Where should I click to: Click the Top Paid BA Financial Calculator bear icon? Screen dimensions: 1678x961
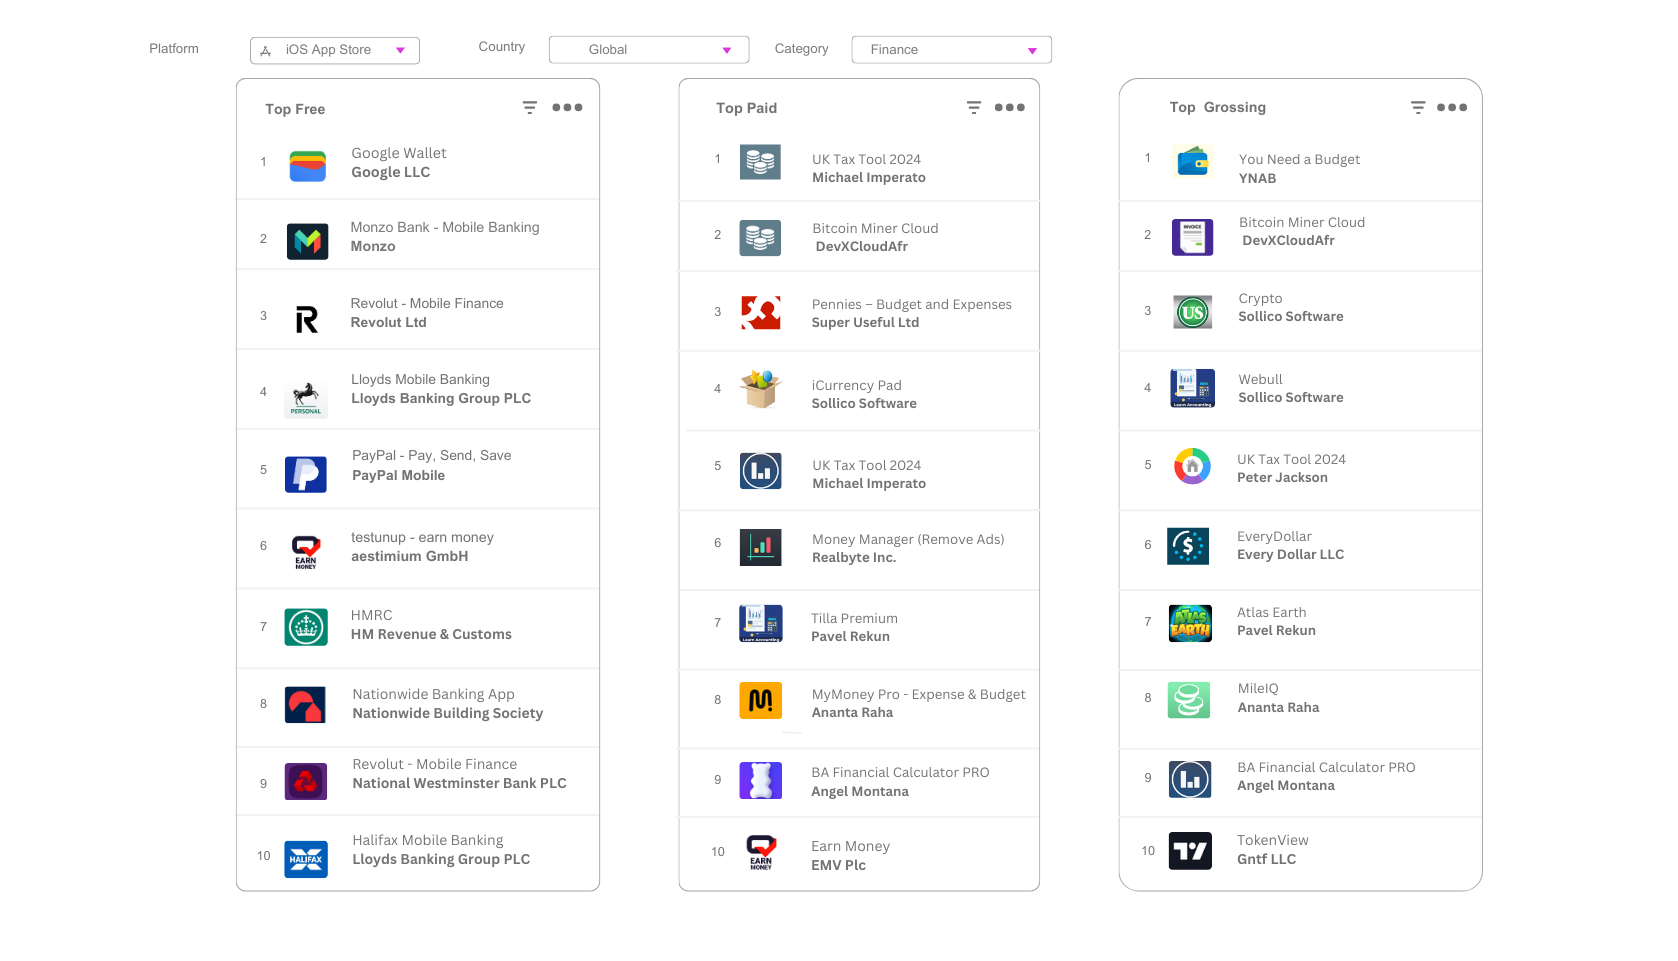[760, 780]
